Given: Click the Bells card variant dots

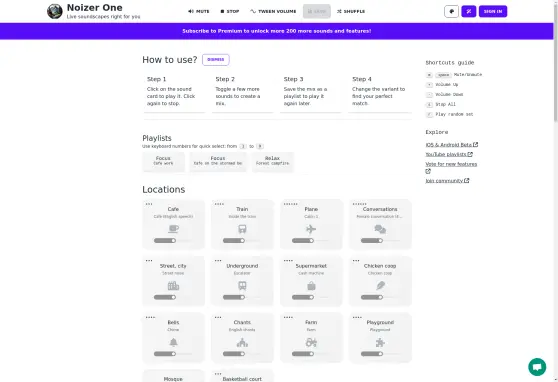Looking at the screenshot, I should click(x=150, y=317).
